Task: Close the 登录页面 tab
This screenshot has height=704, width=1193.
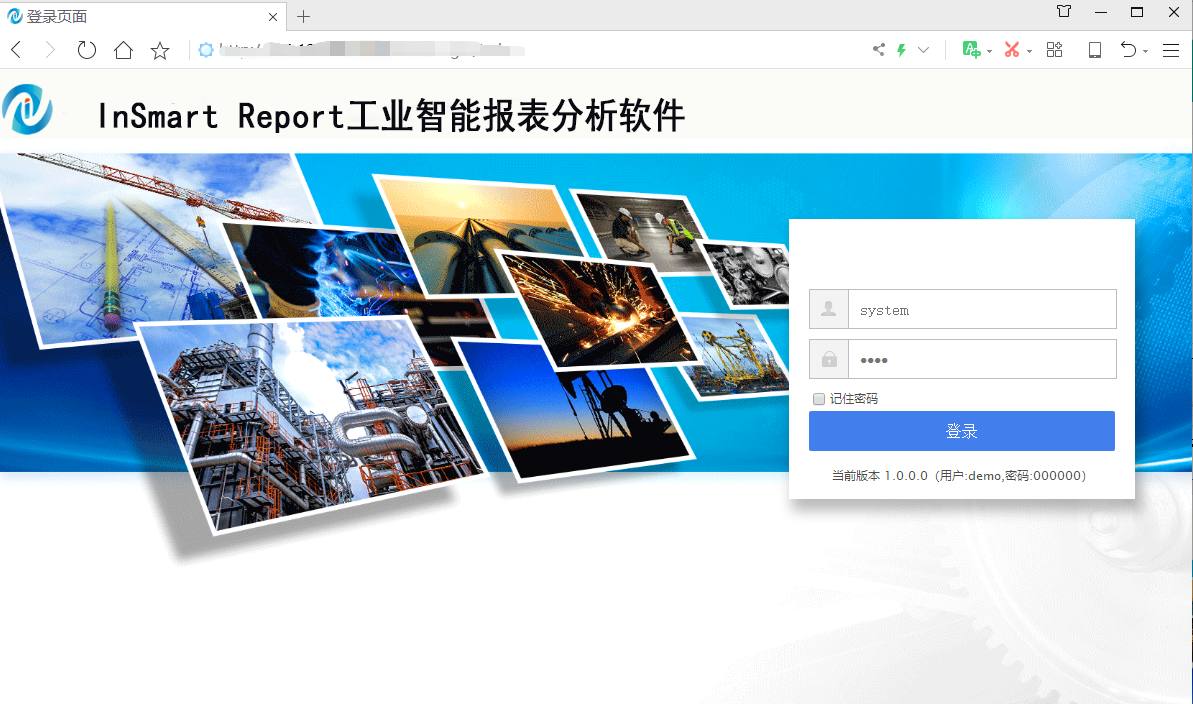Action: tap(273, 17)
